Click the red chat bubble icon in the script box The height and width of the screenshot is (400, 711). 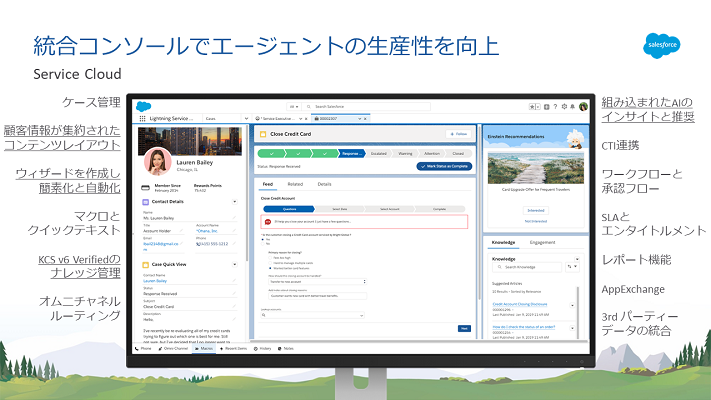point(268,222)
